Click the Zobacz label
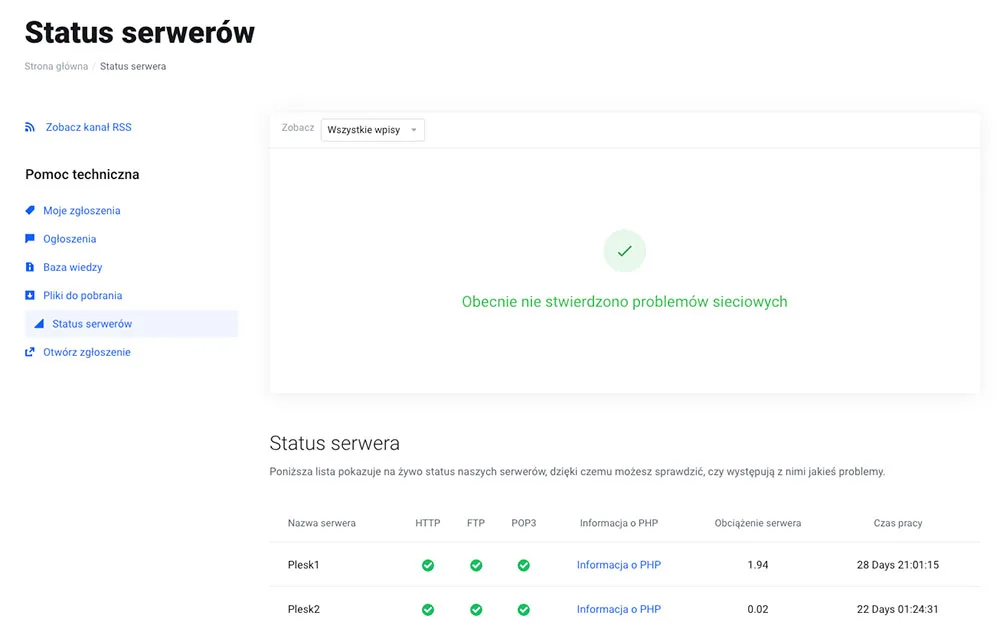Image resolution: width=1000 pixels, height=632 pixels. click(x=298, y=128)
